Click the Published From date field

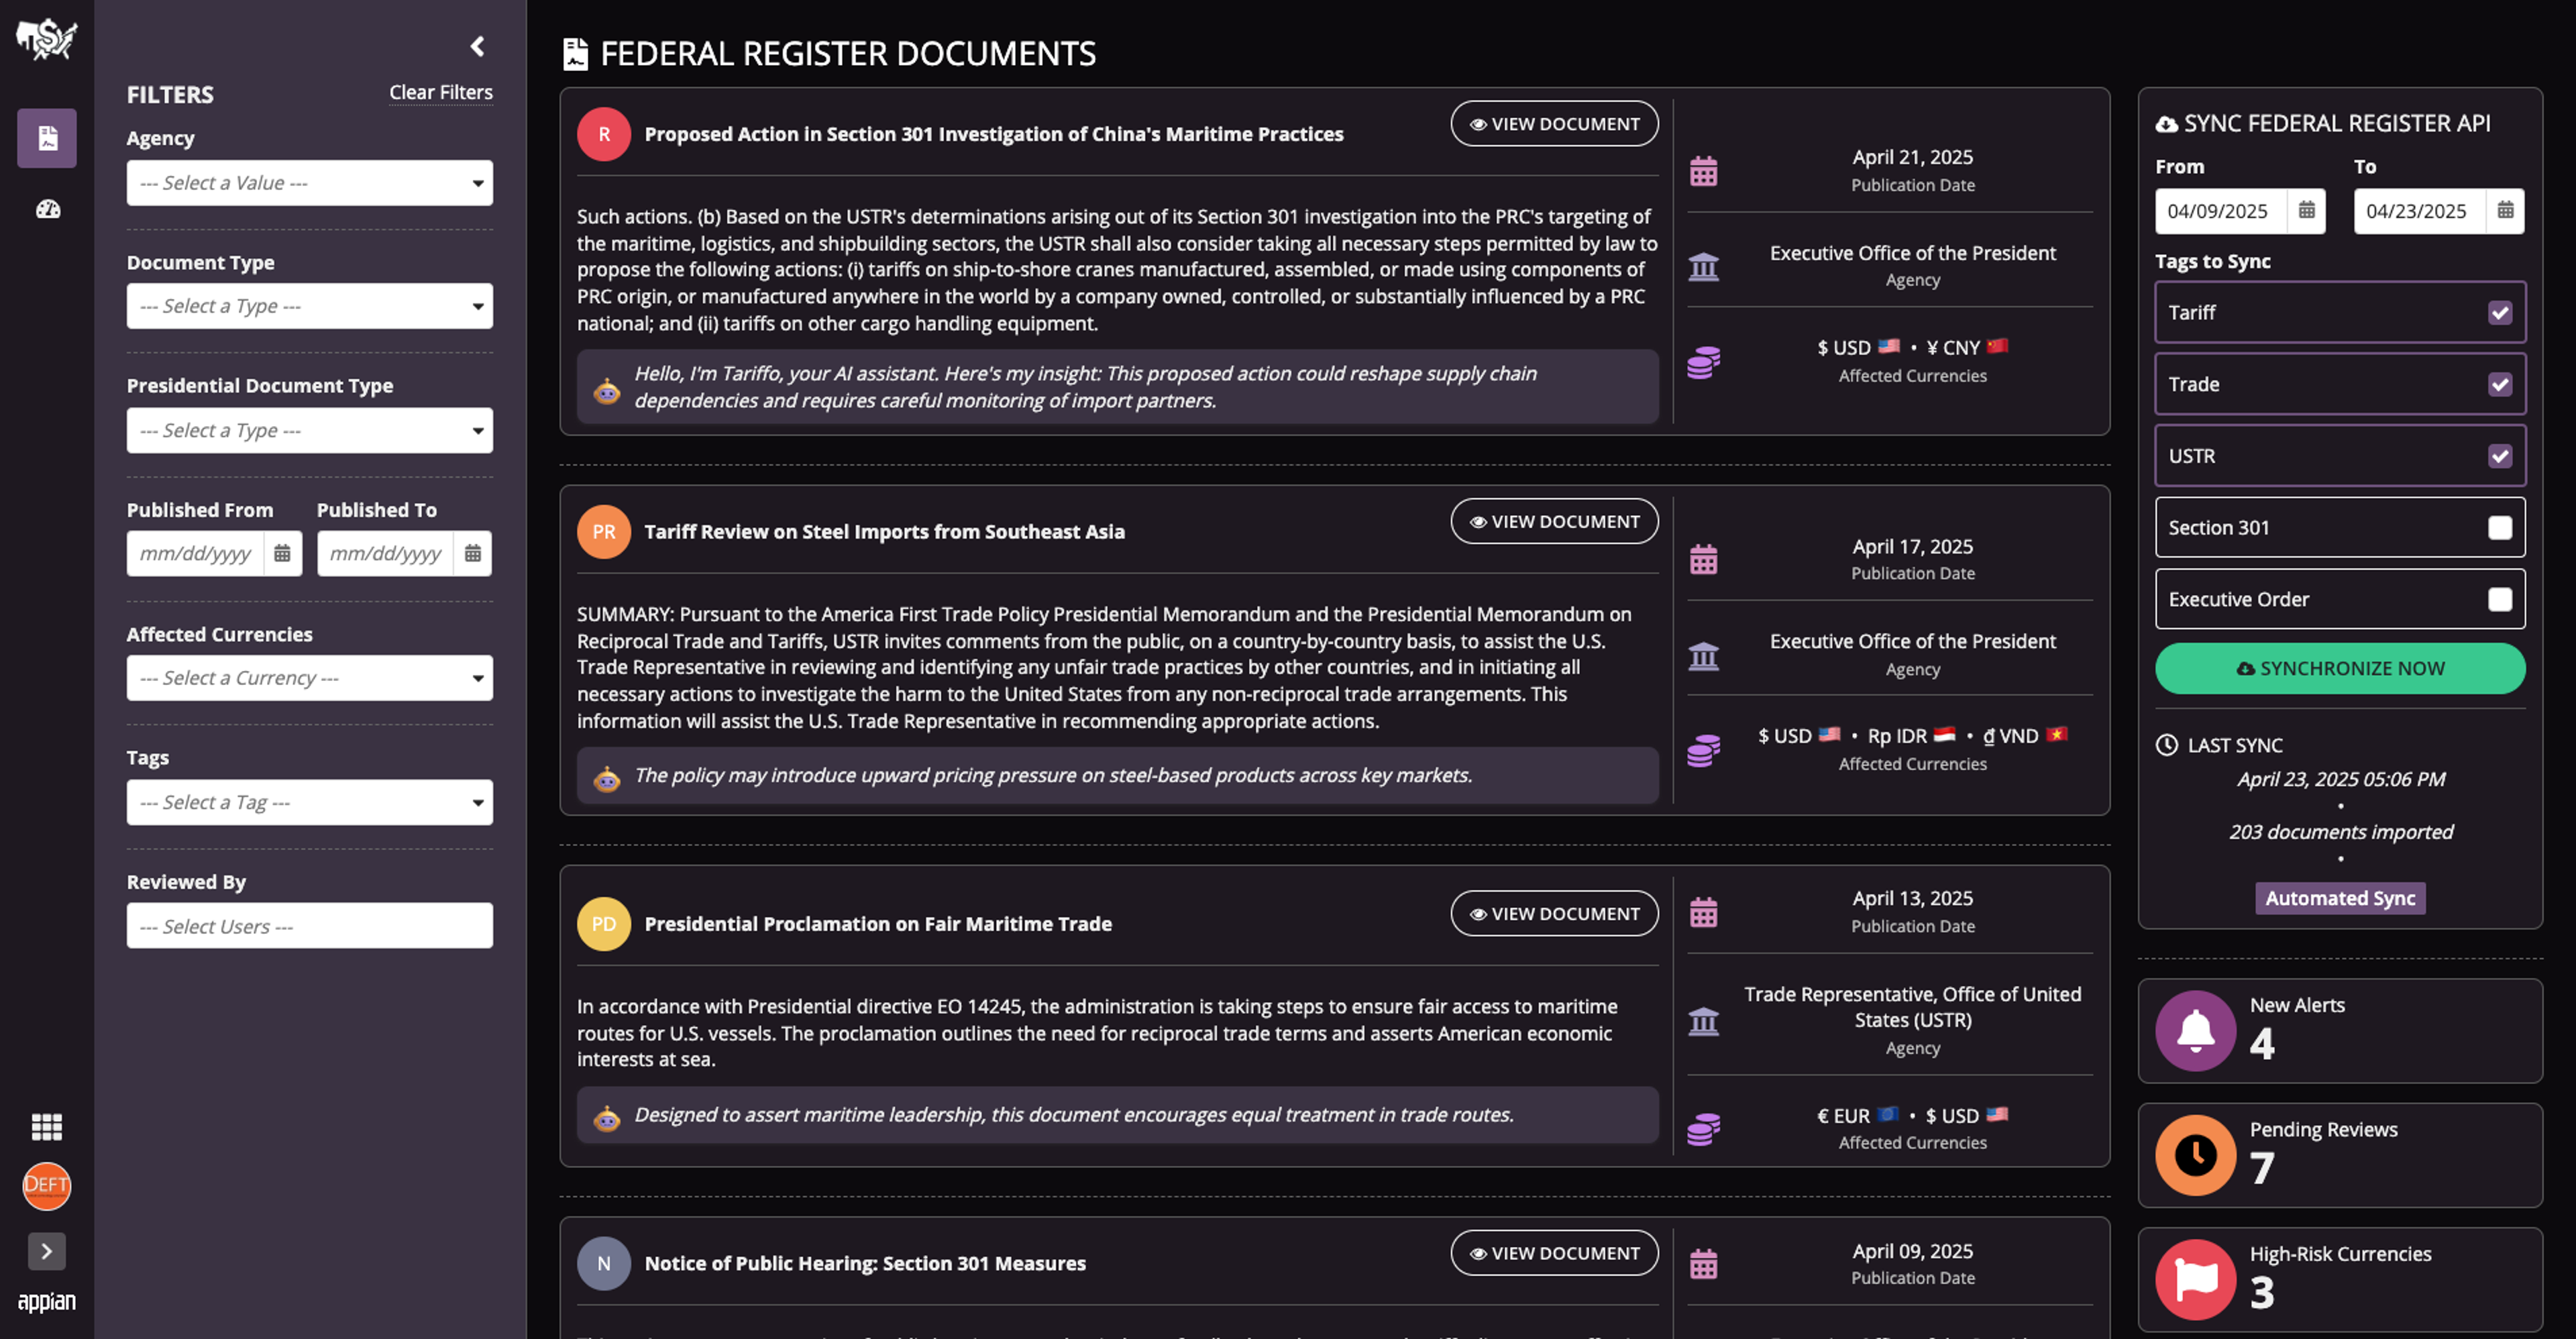pos(196,553)
